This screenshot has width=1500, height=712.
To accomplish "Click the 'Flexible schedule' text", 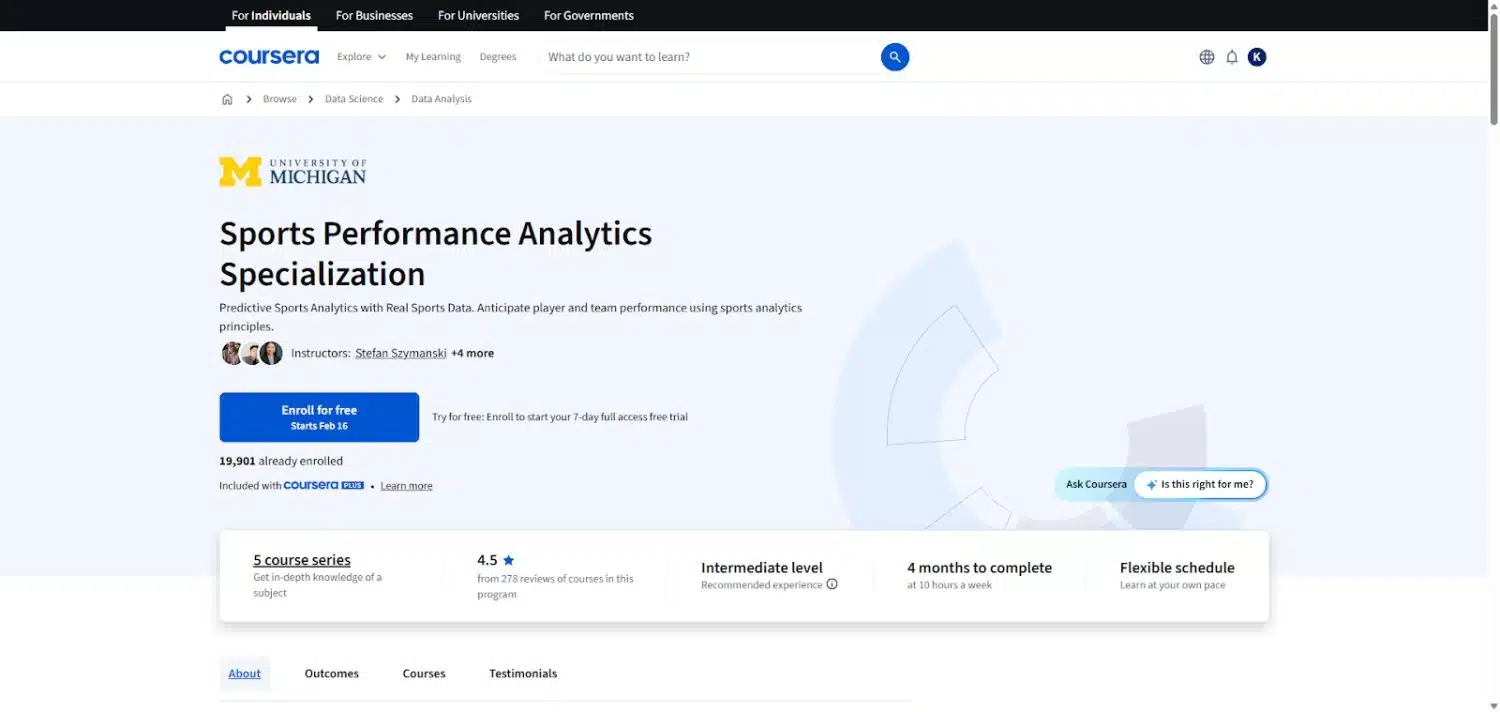I will tap(1177, 567).
